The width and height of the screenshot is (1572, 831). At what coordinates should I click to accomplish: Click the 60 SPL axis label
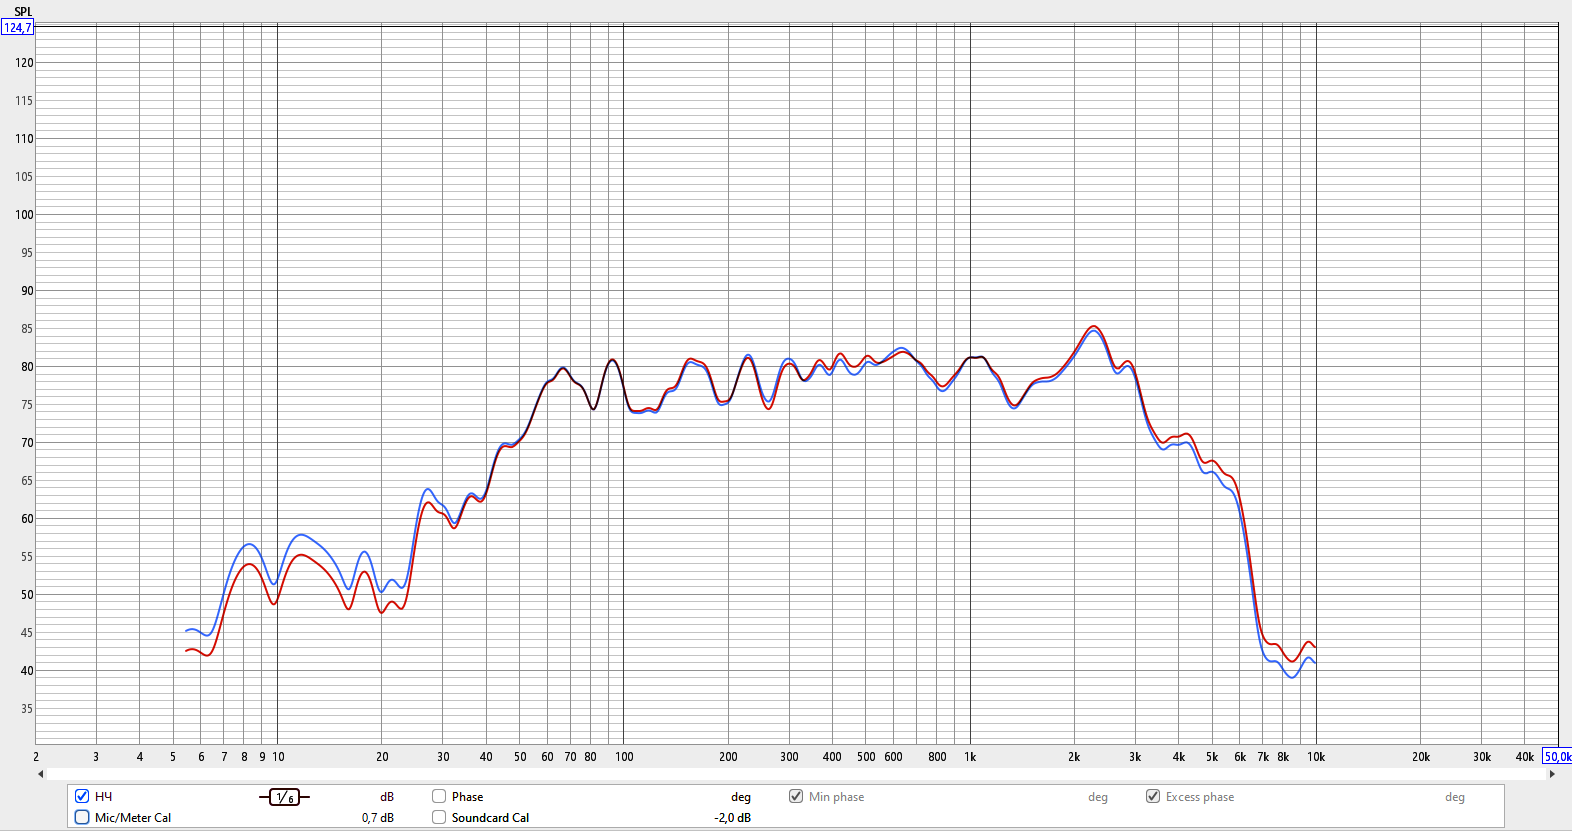coord(27,518)
